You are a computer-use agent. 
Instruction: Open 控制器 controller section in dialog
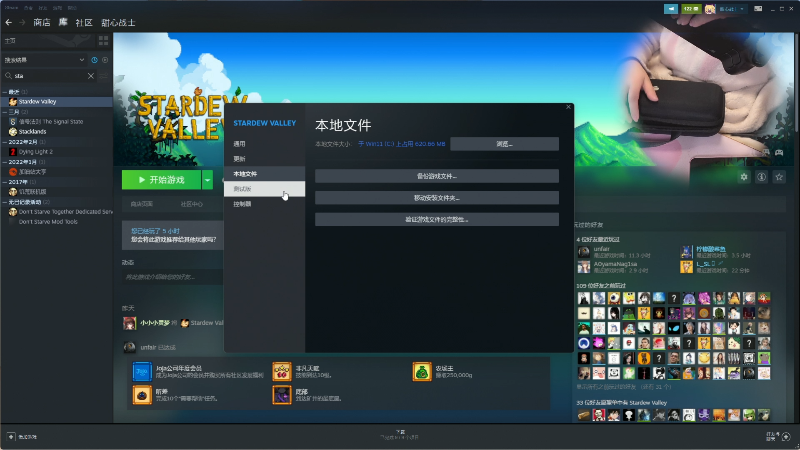(x=264, y=204)
